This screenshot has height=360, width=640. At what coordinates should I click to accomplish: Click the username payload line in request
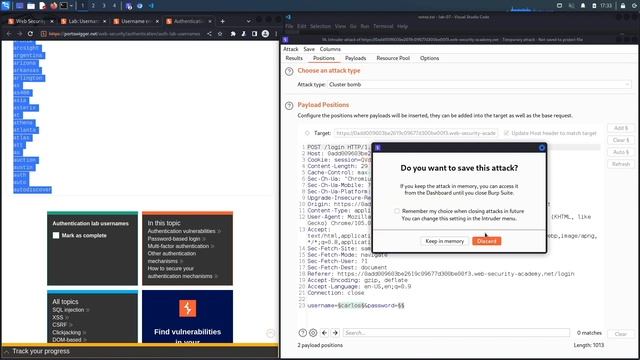pyautogui.click(x=356, y=305)
